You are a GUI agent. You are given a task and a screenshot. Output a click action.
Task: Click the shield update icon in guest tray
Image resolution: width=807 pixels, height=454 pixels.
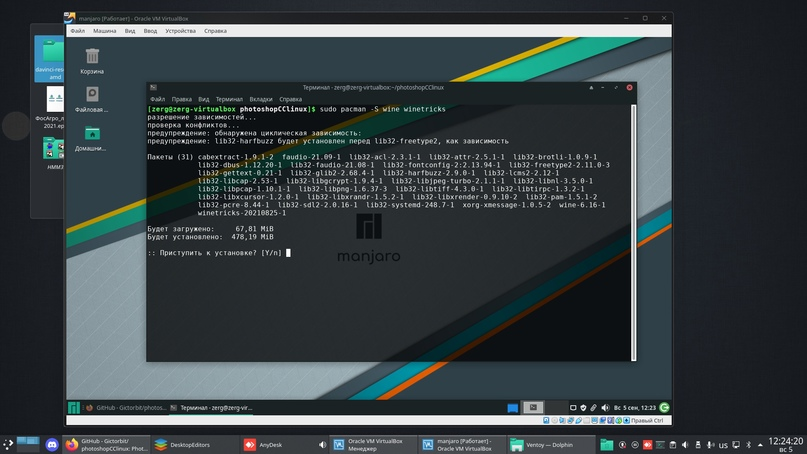click(x=583, y=408)
